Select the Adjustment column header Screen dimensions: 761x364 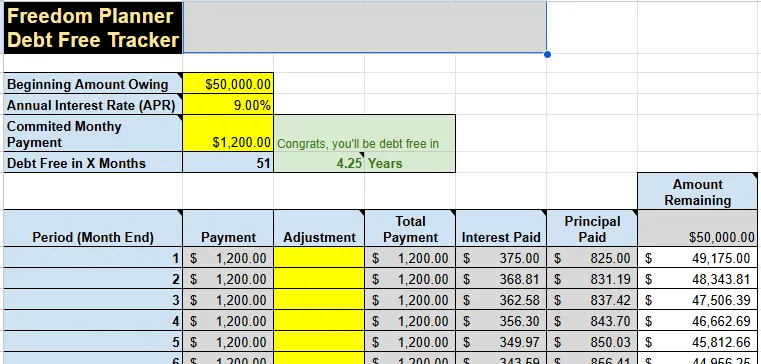319,228
